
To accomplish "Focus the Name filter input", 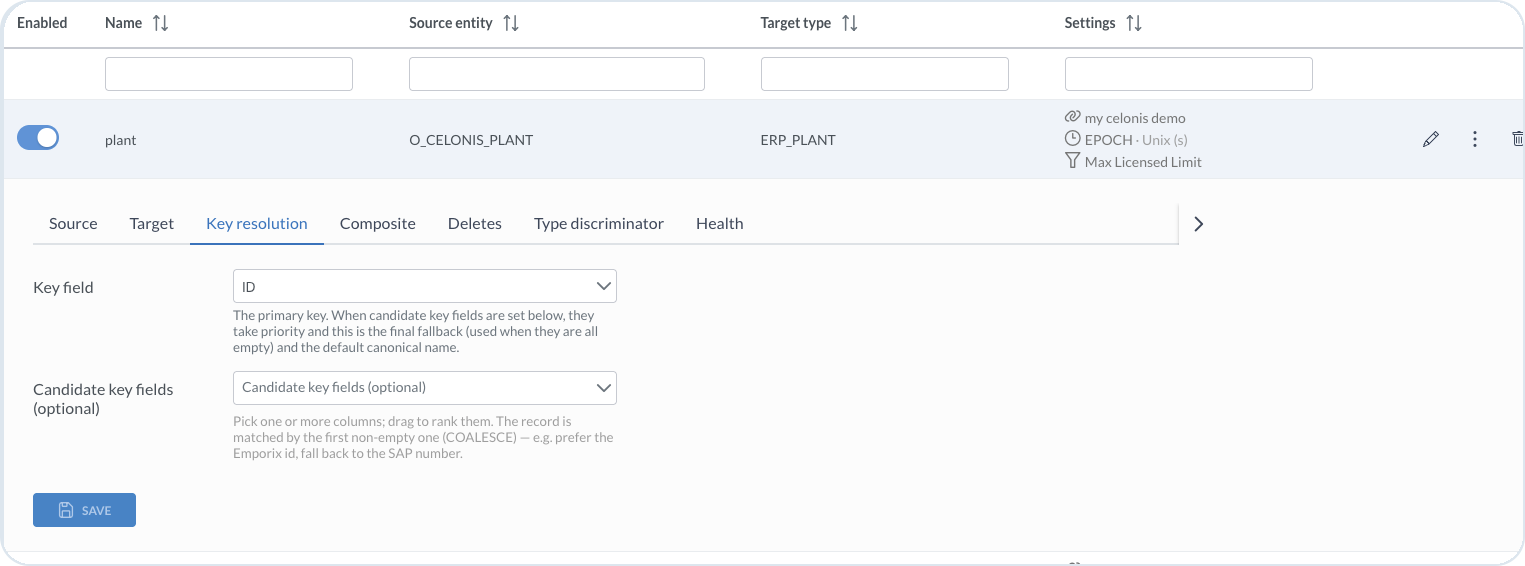I will click(229, 74).
